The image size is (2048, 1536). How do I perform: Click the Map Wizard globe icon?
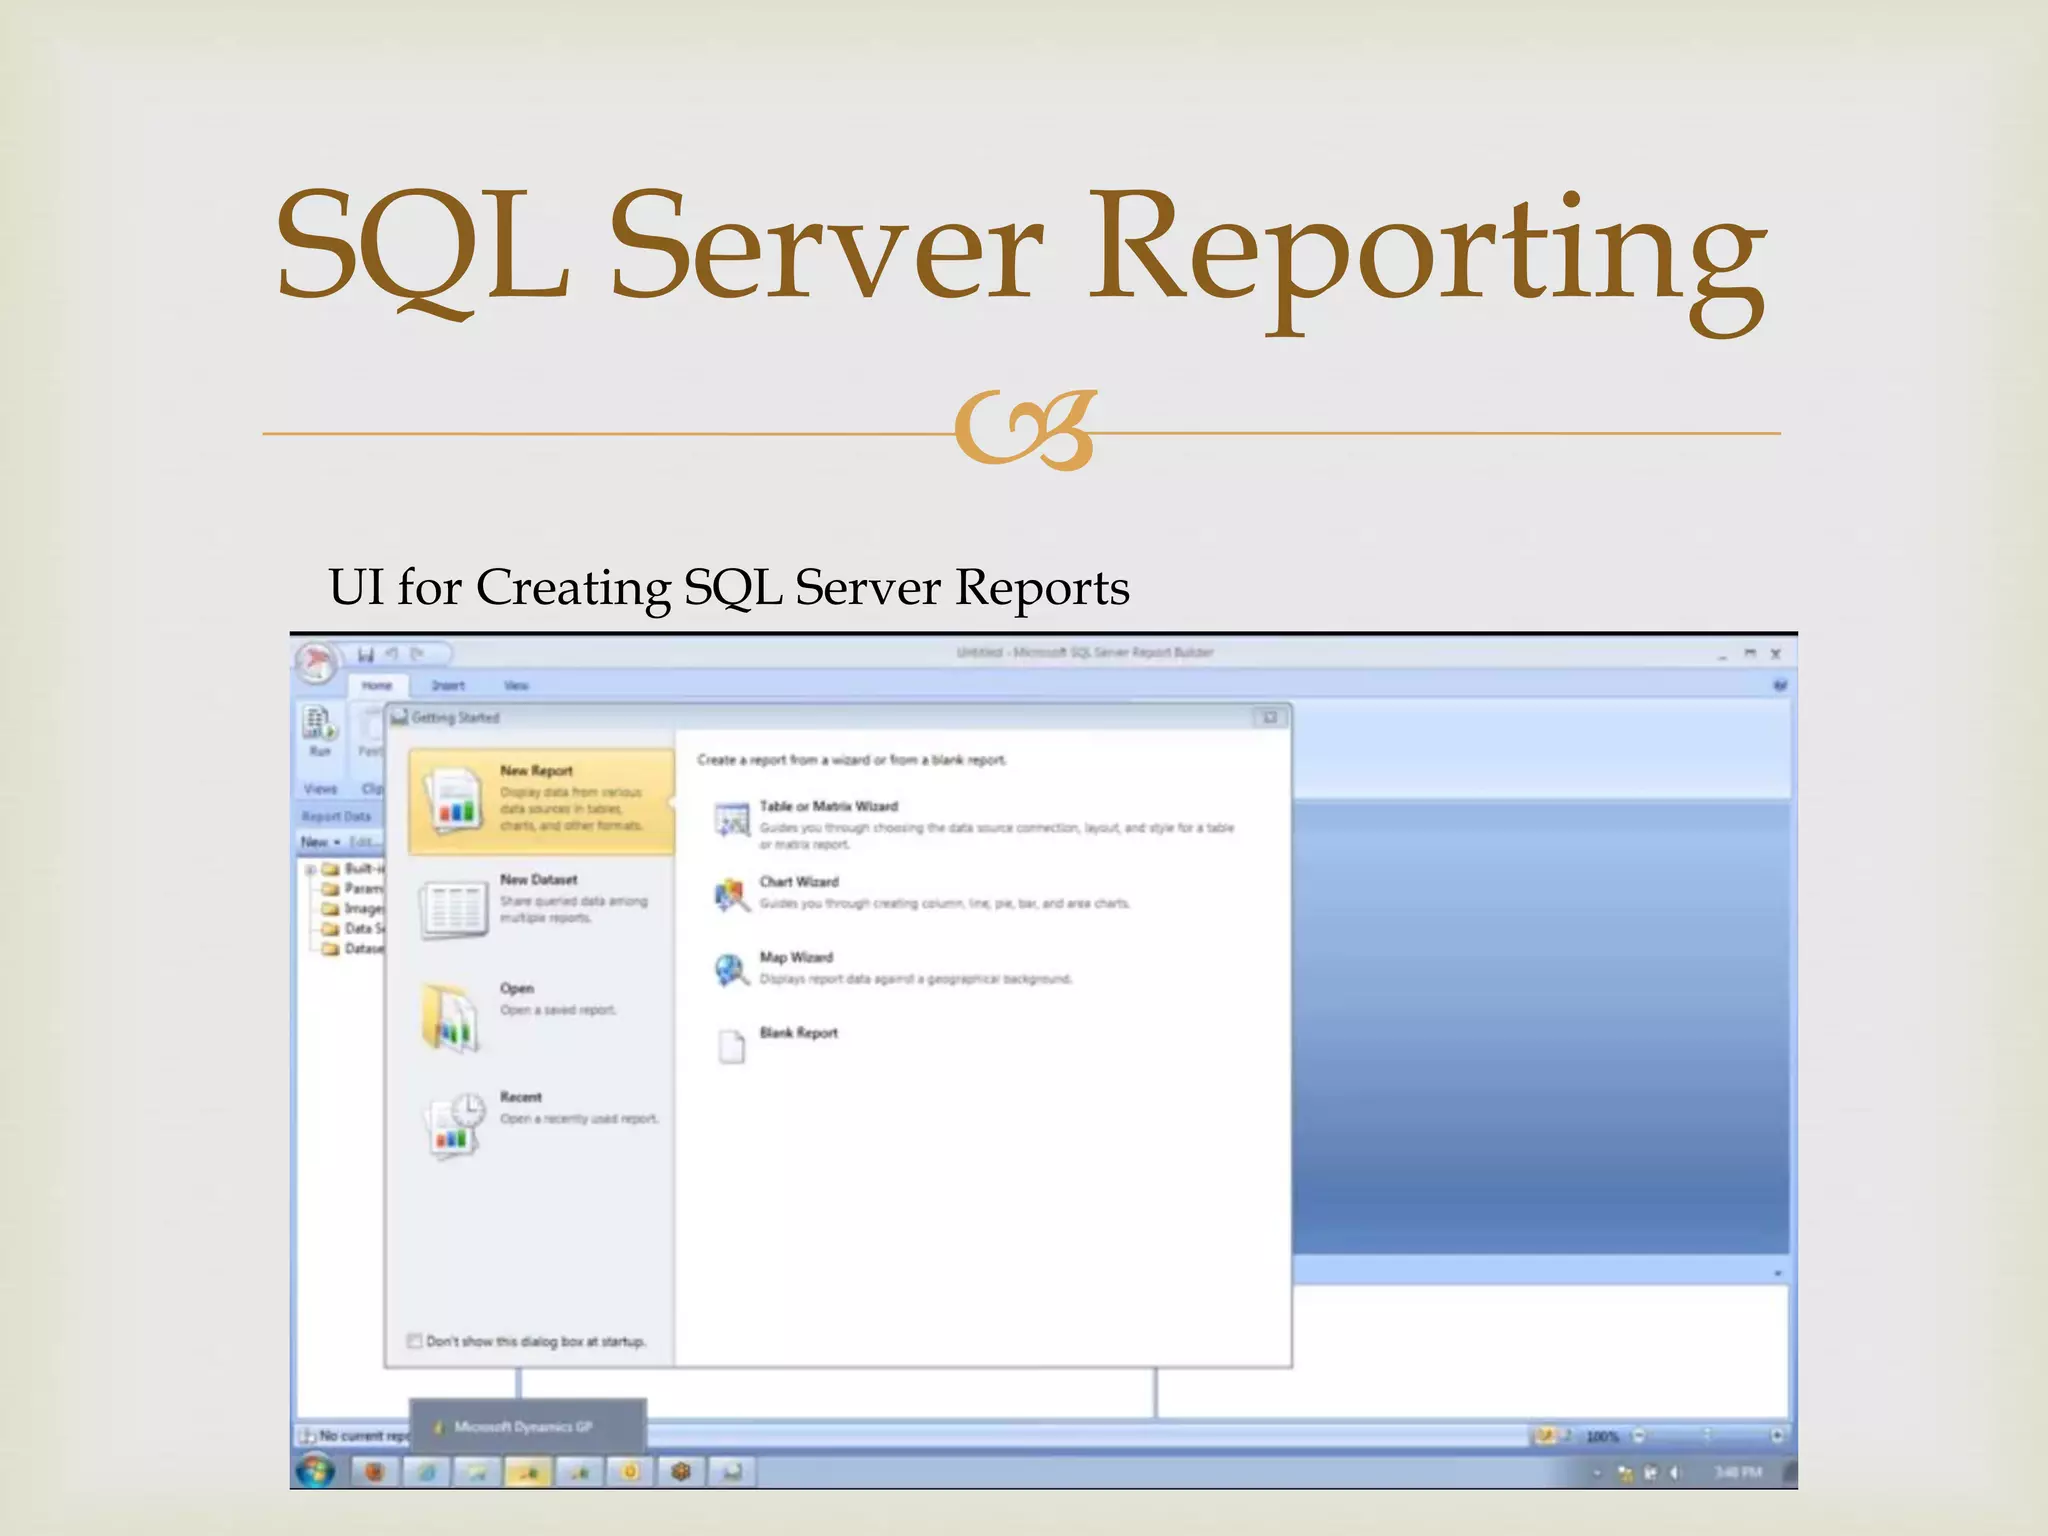pyautogui.click(x=732, y=970)
